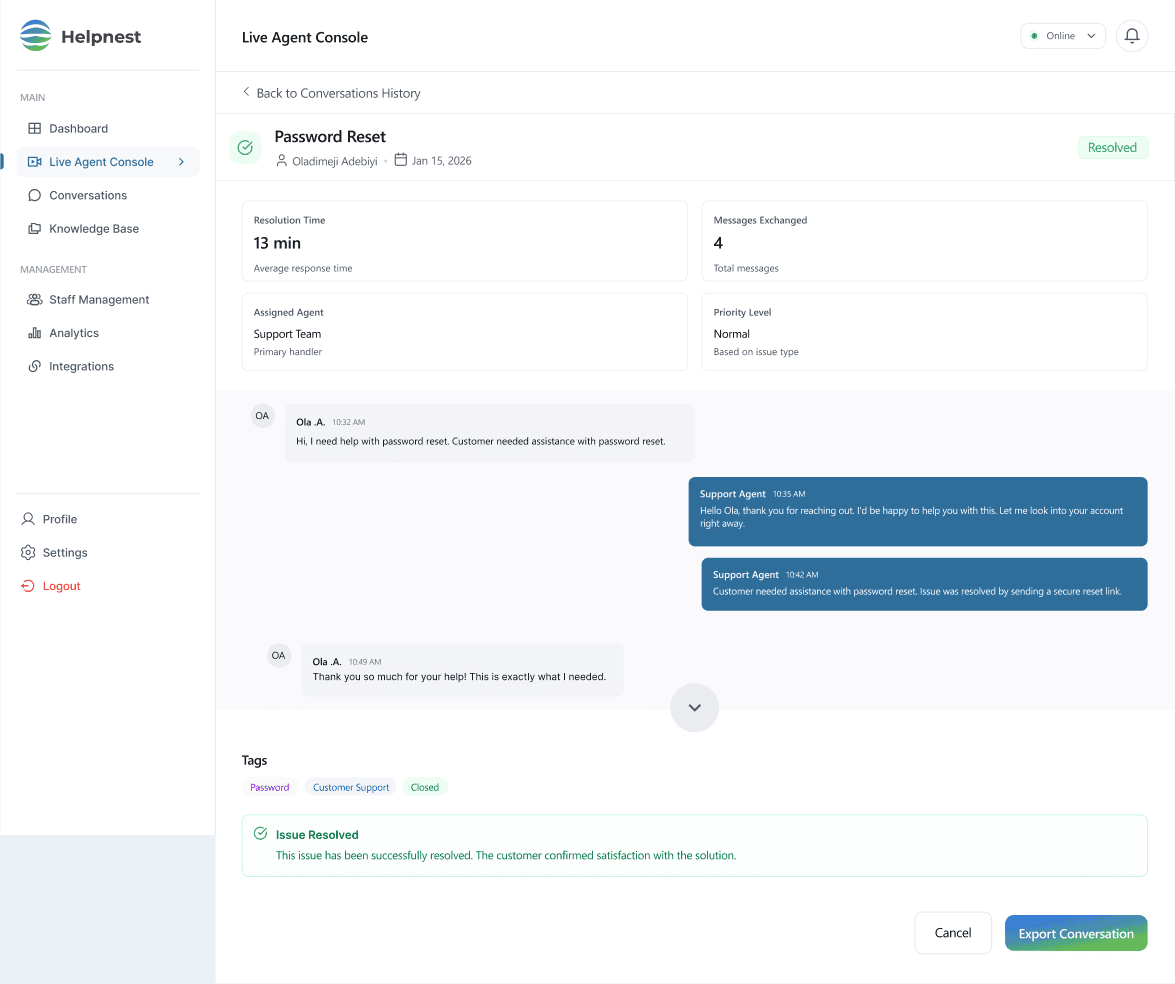Click the calendar icon beside Jan 15, 2026

tap(401, 160)
